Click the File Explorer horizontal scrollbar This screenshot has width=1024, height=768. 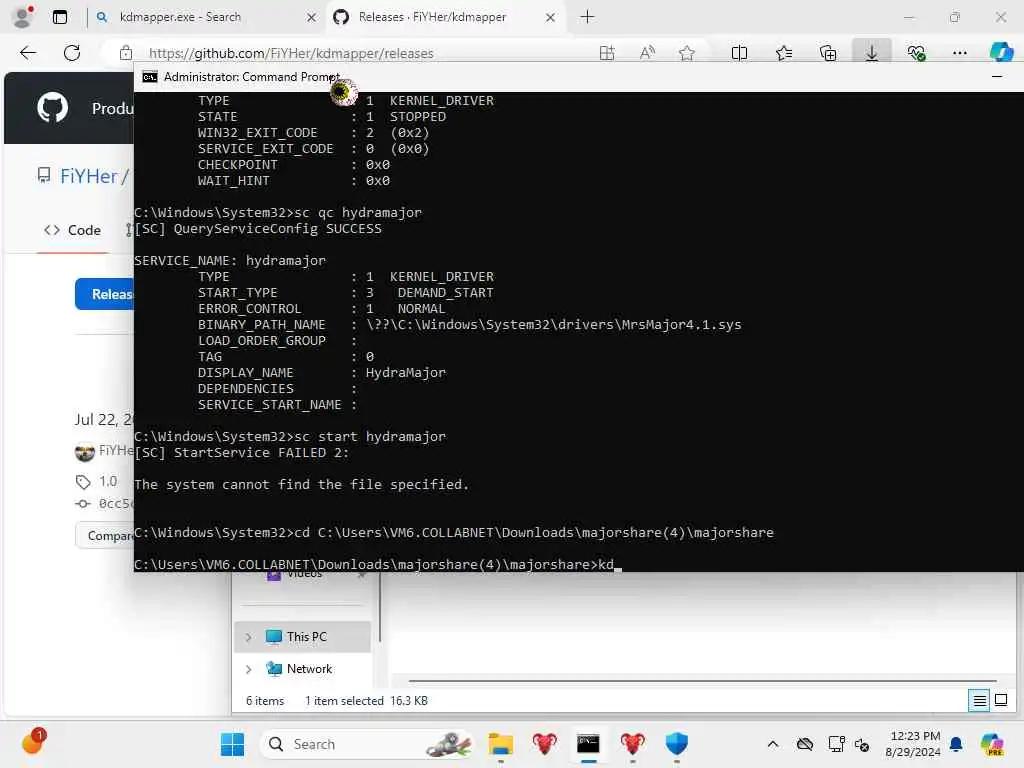pos(703,680)
